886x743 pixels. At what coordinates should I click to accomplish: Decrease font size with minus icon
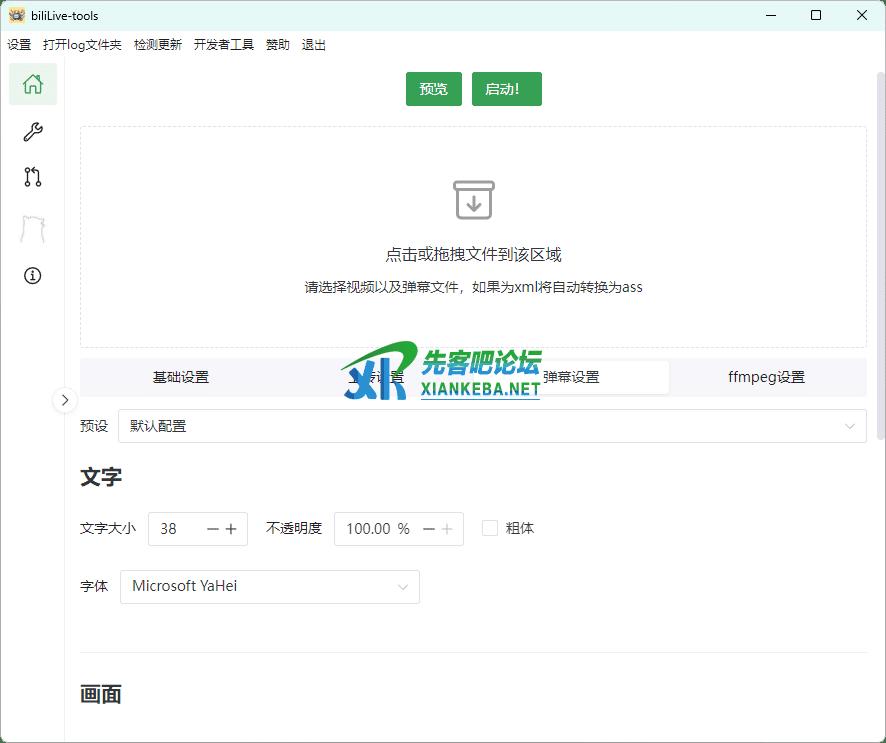212,529
